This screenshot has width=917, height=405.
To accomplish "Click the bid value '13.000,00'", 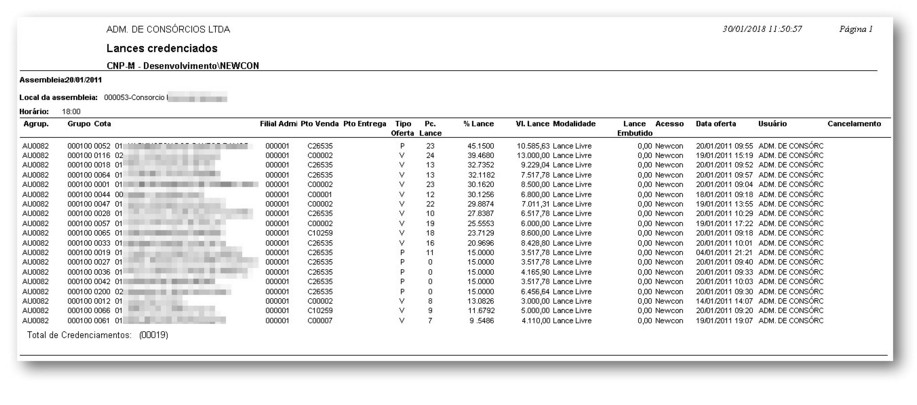I will (x=533, y=155).
